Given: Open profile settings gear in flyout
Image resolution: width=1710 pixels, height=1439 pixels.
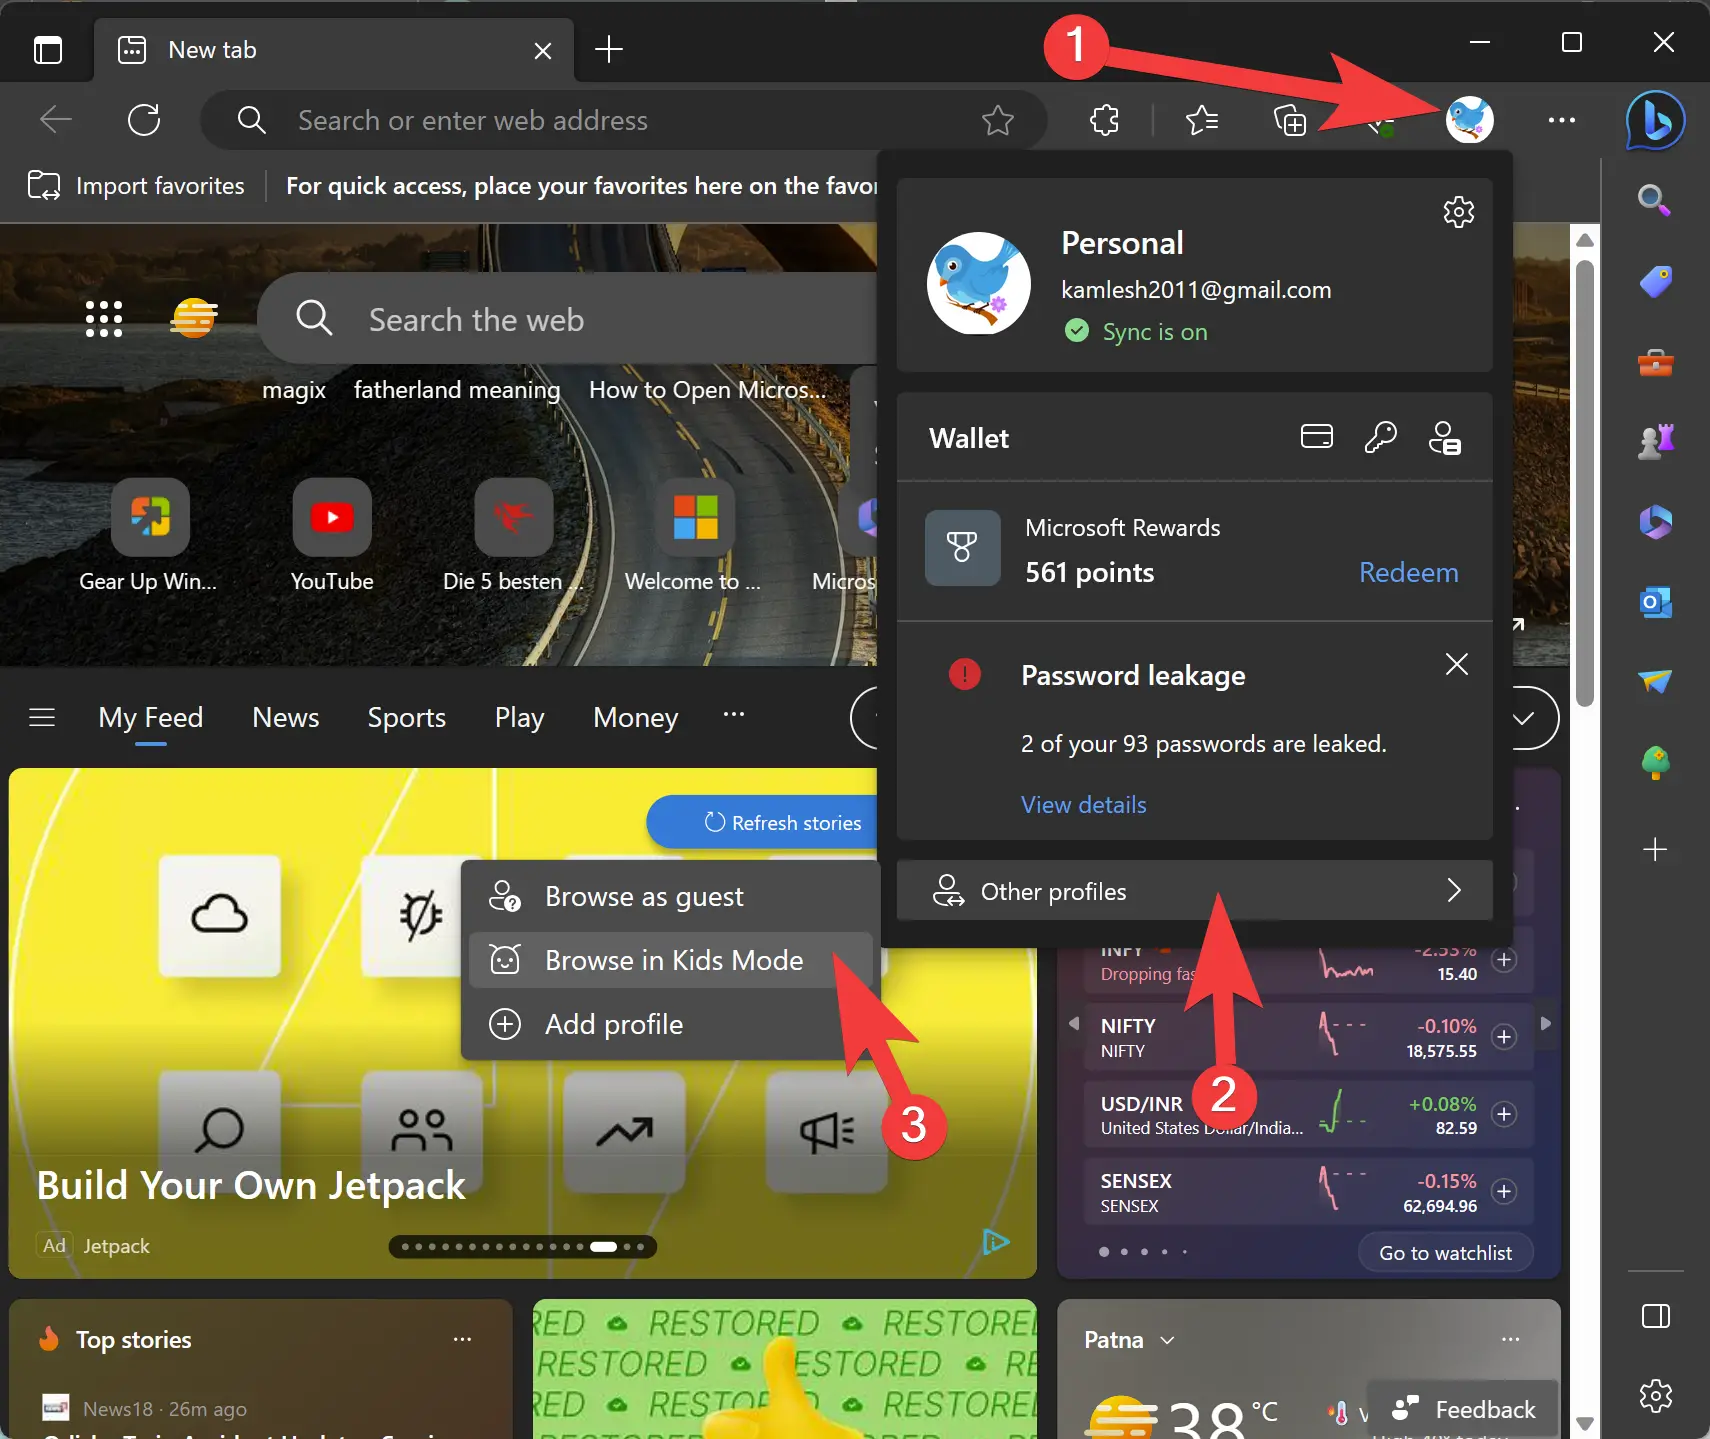Looking at the screenshot, I should coord(1458,212).
